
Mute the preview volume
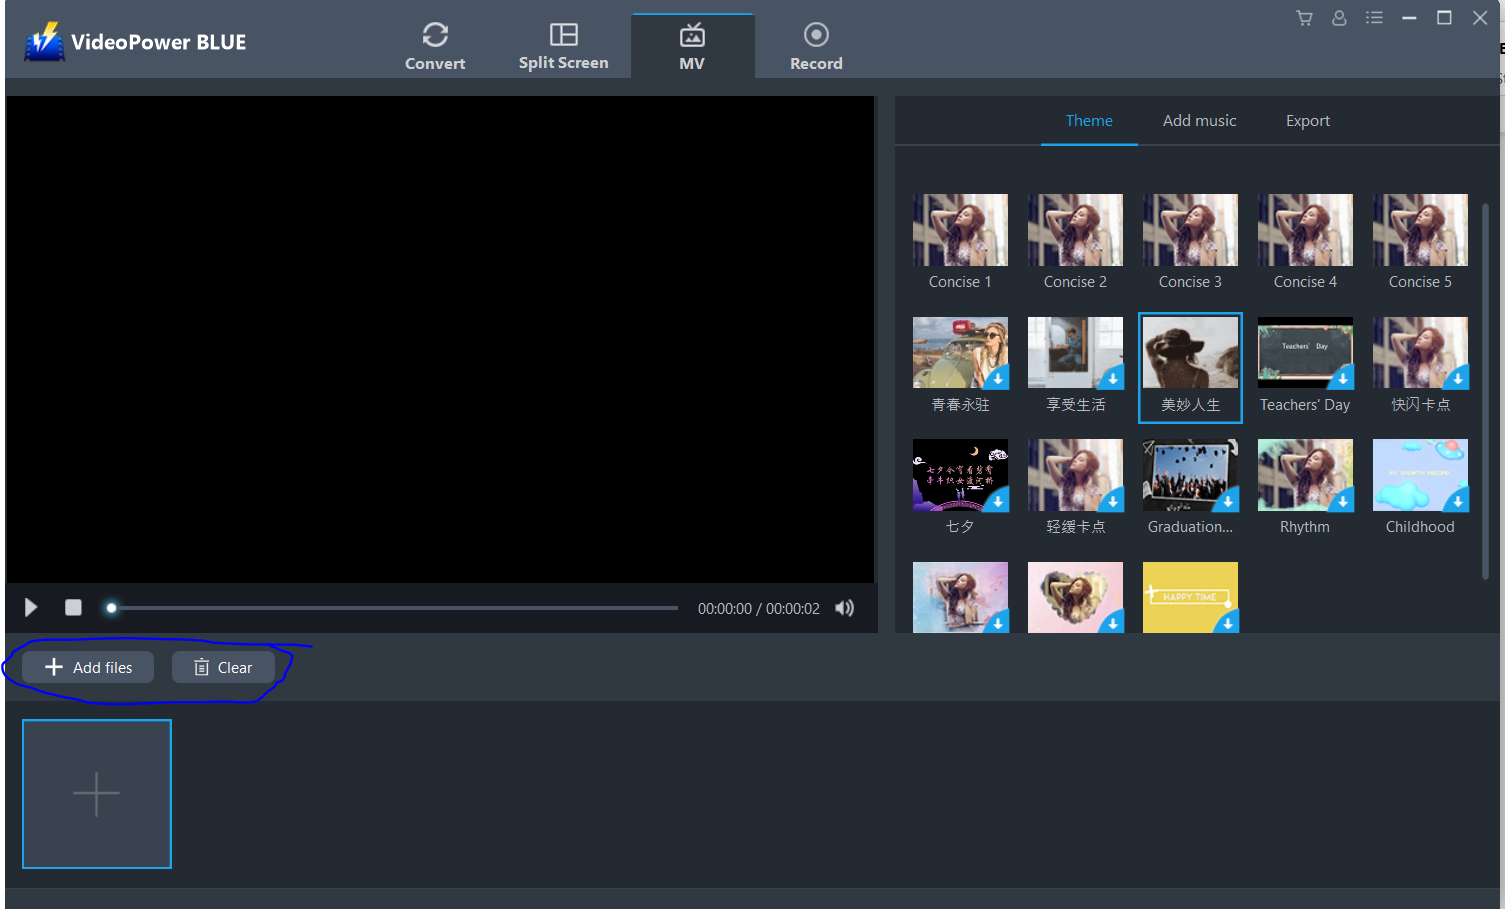[844, 607]
